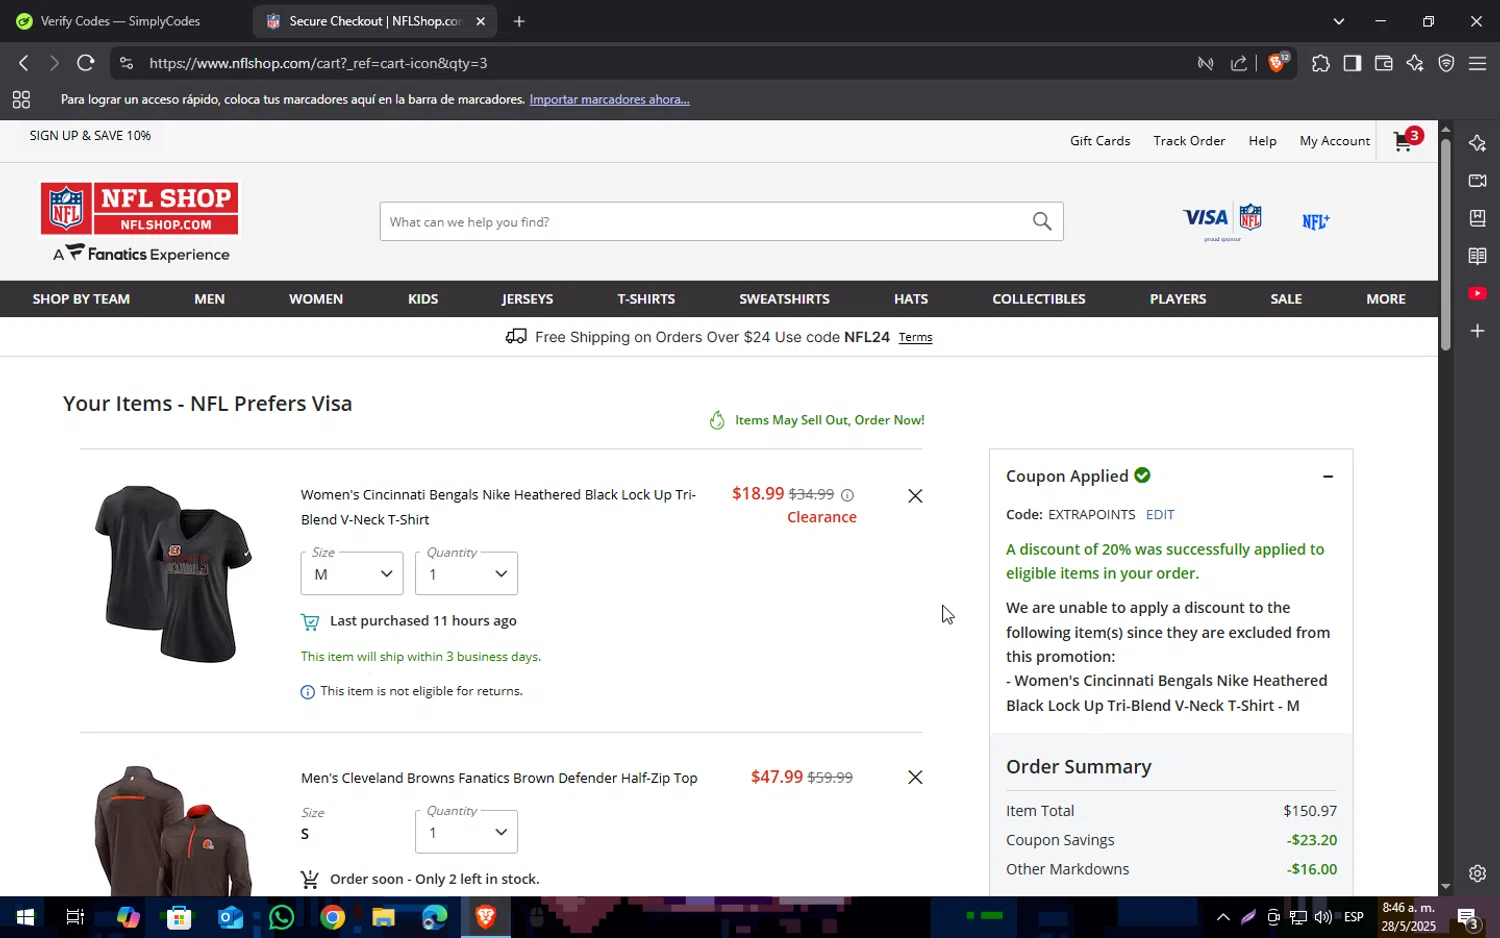This screenshot has width=1500, height=938.
Task: Open sidebar settings gear icon
Action: (x=1477, y=873)
